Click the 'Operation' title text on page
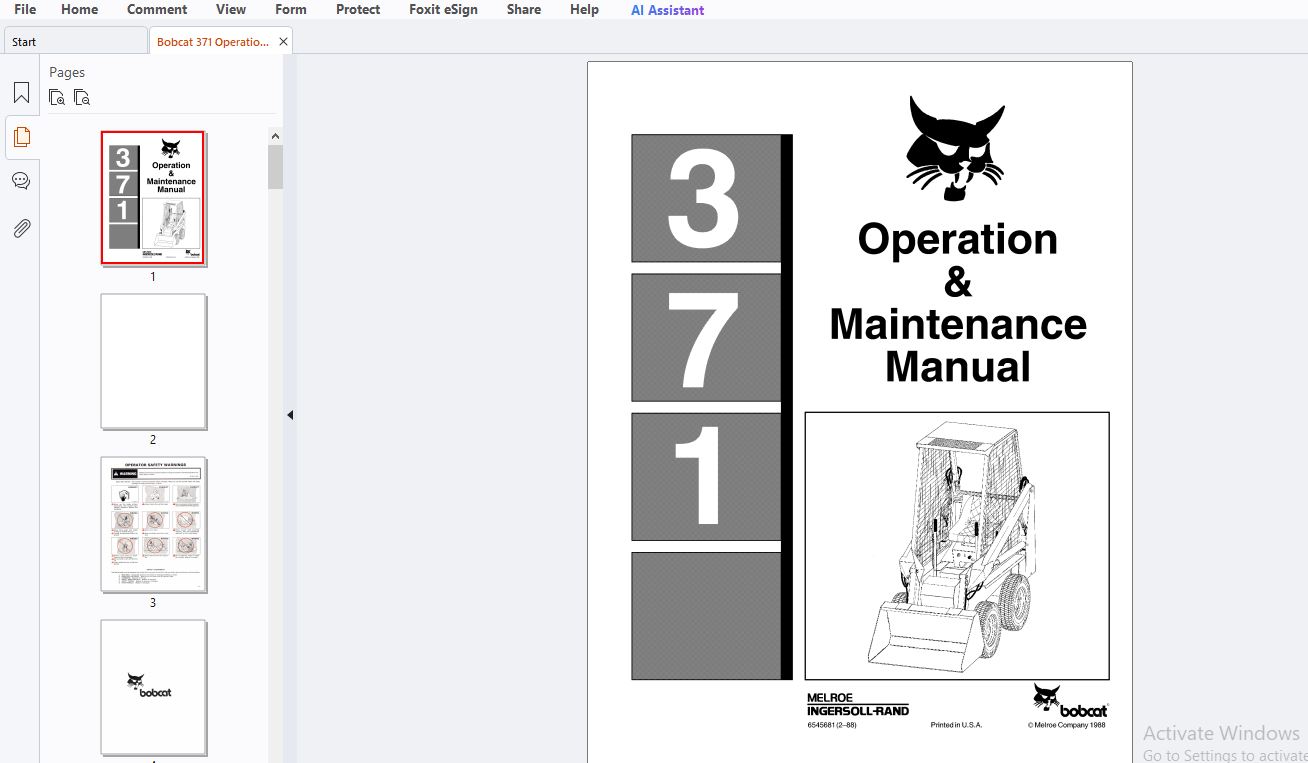Screen dimensions: 1308x763 958,239
